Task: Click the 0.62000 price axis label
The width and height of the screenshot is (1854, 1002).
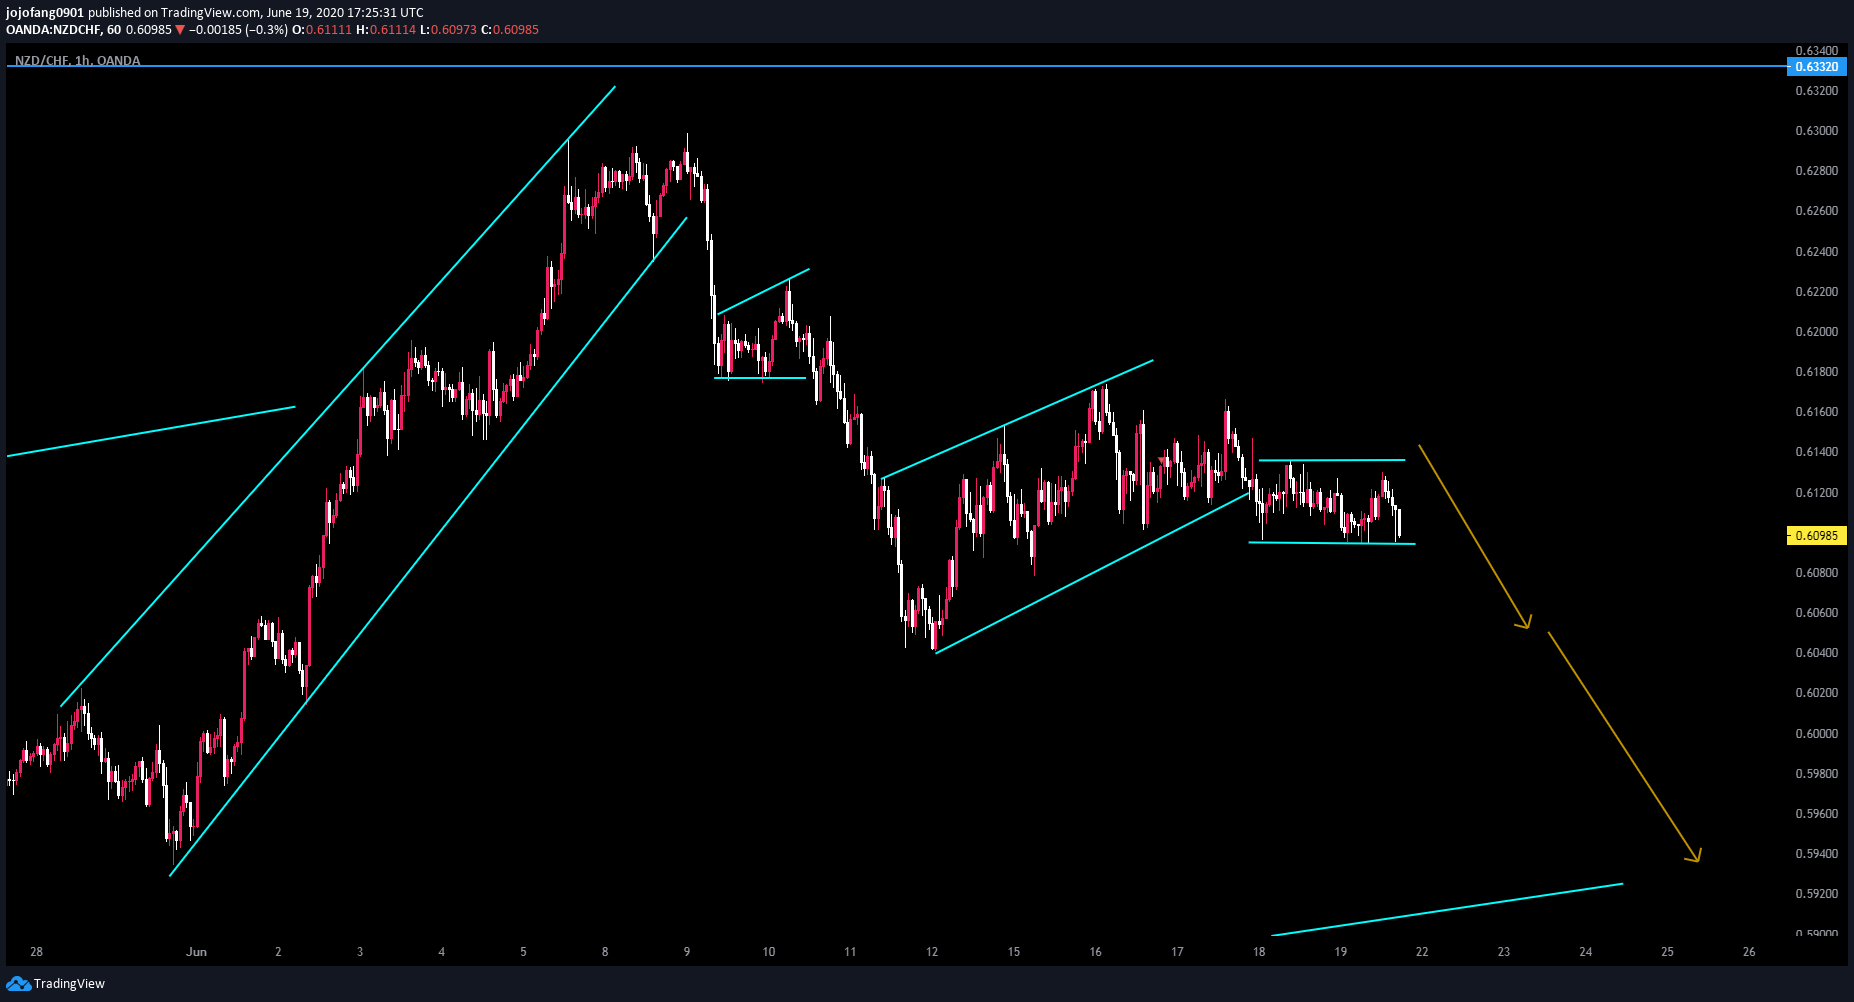Action: click(1816, 332)
